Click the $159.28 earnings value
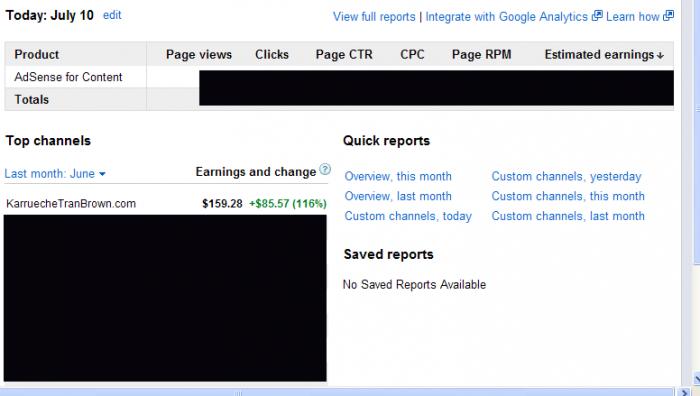 coord(222,204)
